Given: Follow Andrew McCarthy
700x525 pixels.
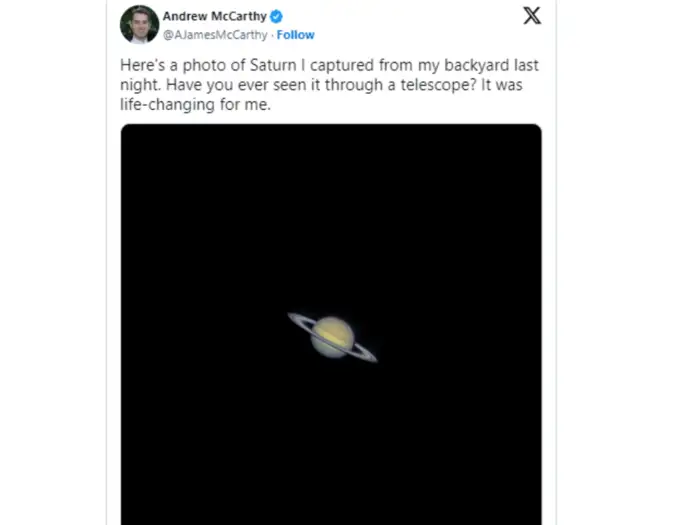Looking at the screenshot, I should coord(295,35).
